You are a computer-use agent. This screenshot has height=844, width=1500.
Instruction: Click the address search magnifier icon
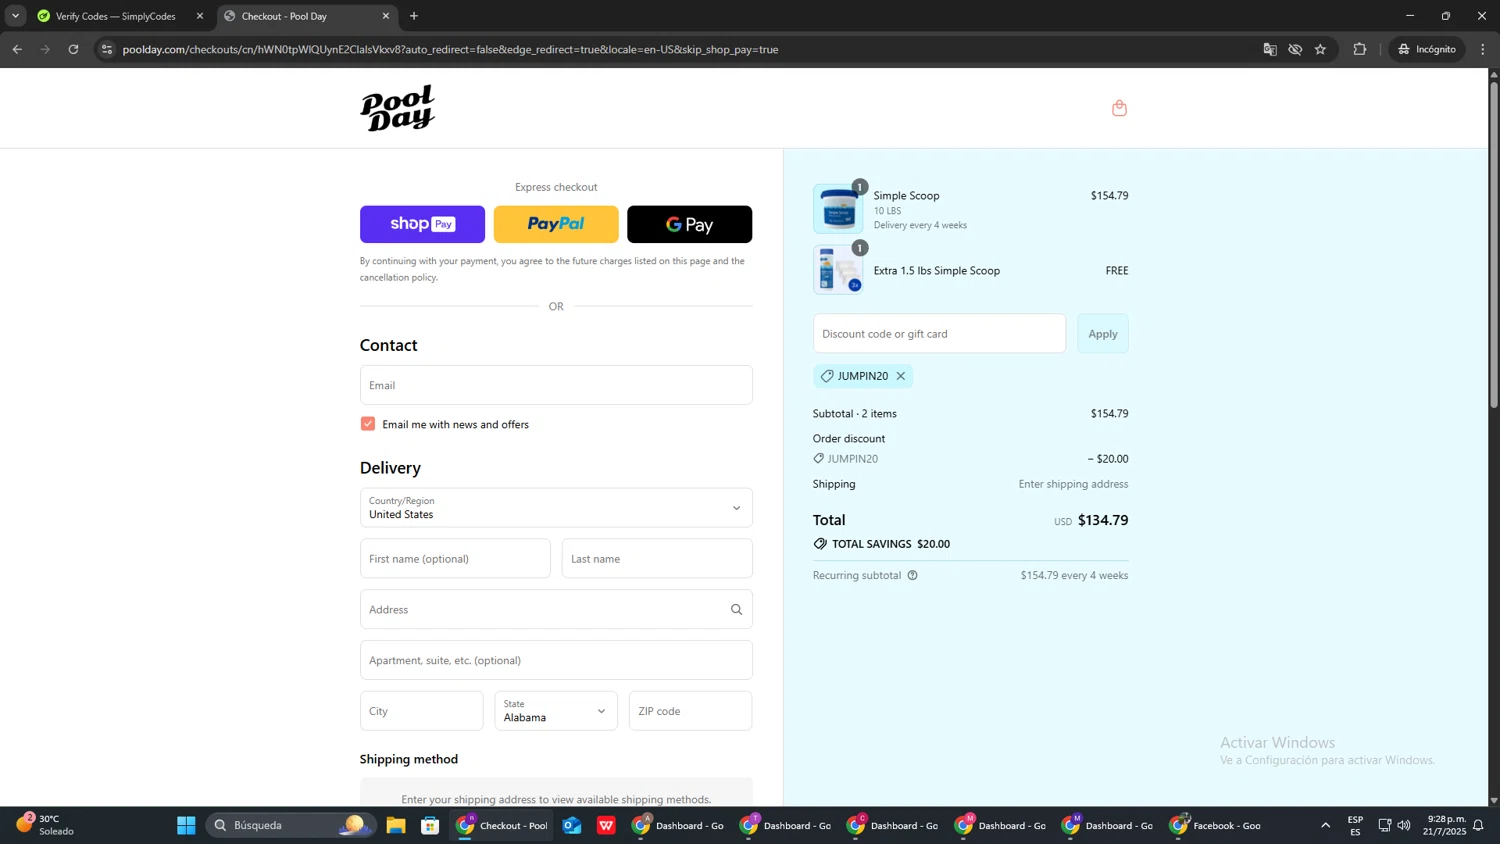point(736,609)
